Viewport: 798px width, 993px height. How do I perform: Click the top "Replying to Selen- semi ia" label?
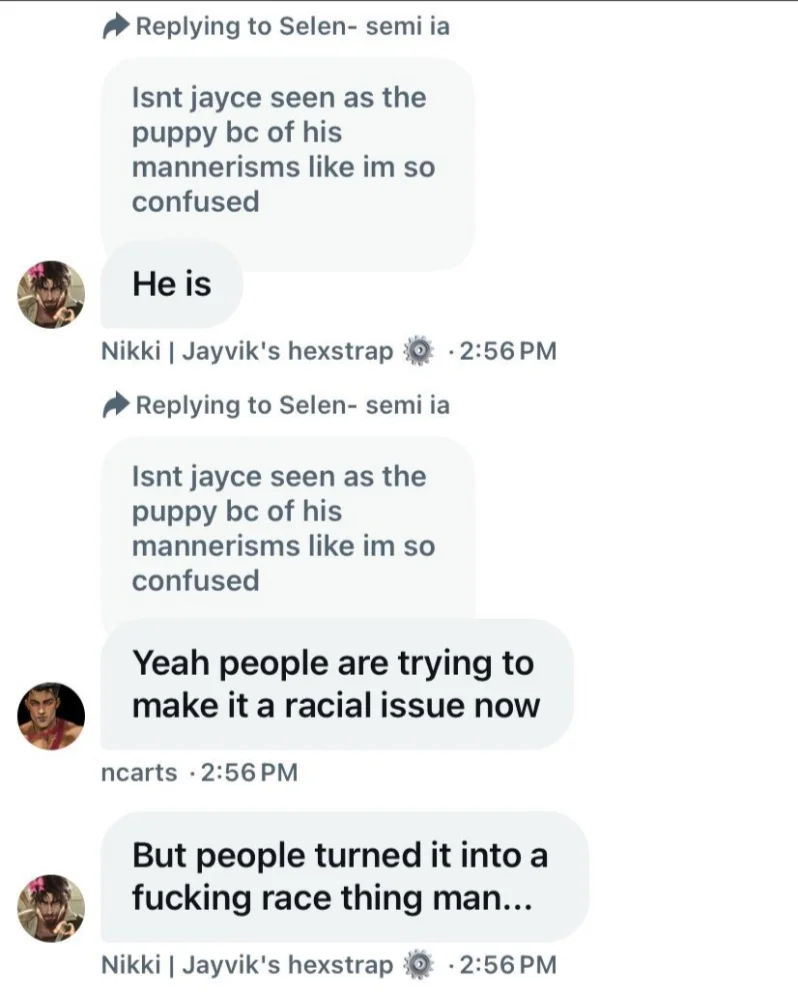(x=293, y=27)
